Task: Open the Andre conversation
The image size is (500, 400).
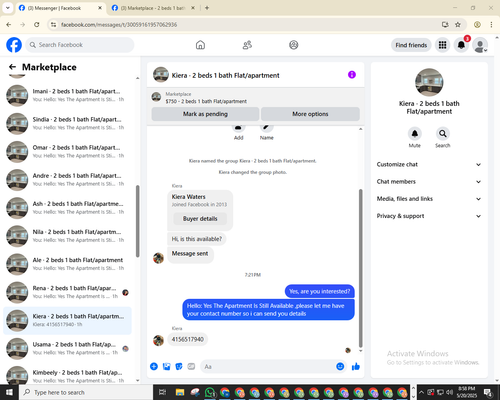Action: click(x=67, y=180)
